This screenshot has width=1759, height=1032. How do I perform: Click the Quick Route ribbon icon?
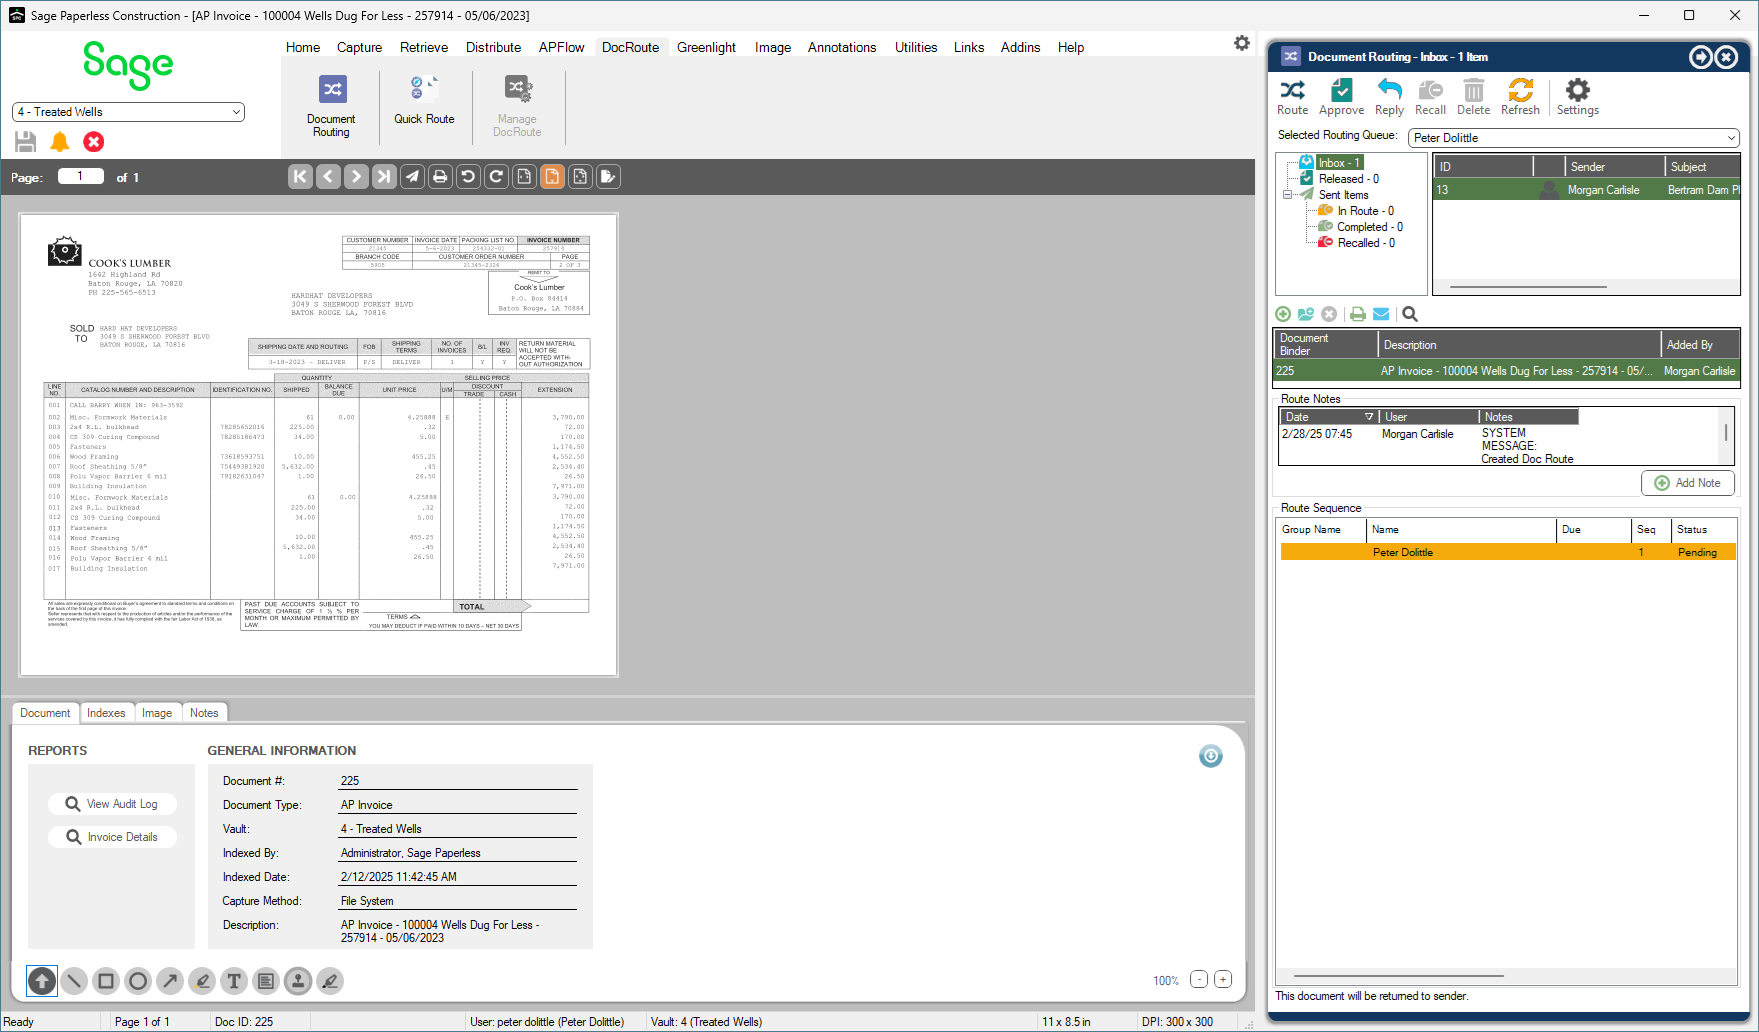point(424,101)
